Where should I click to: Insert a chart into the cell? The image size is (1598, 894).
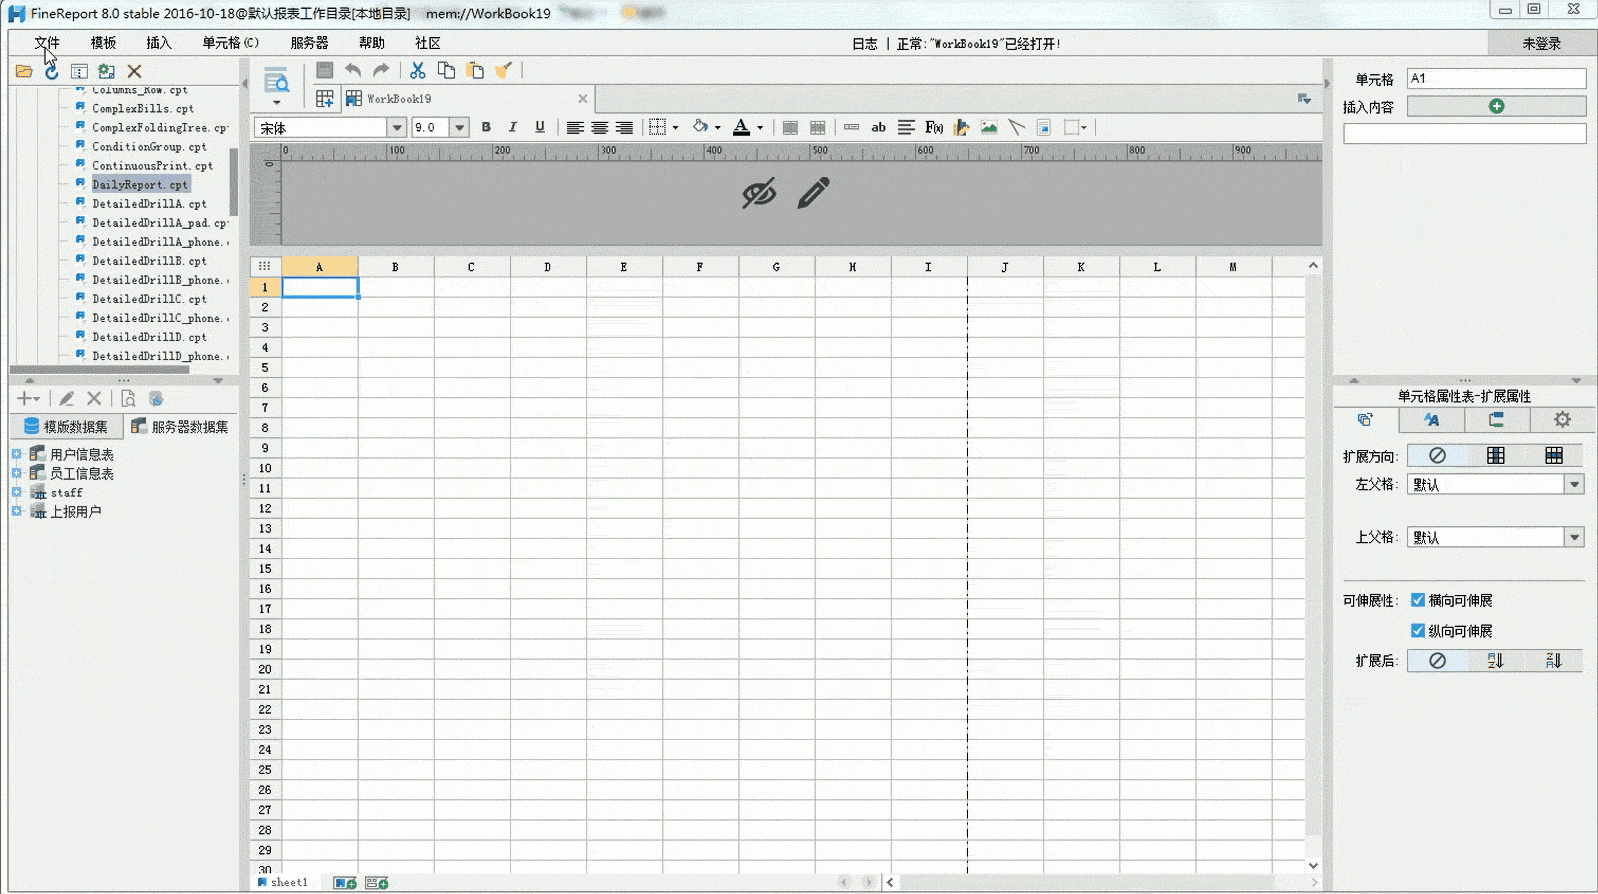coord(962,127)
